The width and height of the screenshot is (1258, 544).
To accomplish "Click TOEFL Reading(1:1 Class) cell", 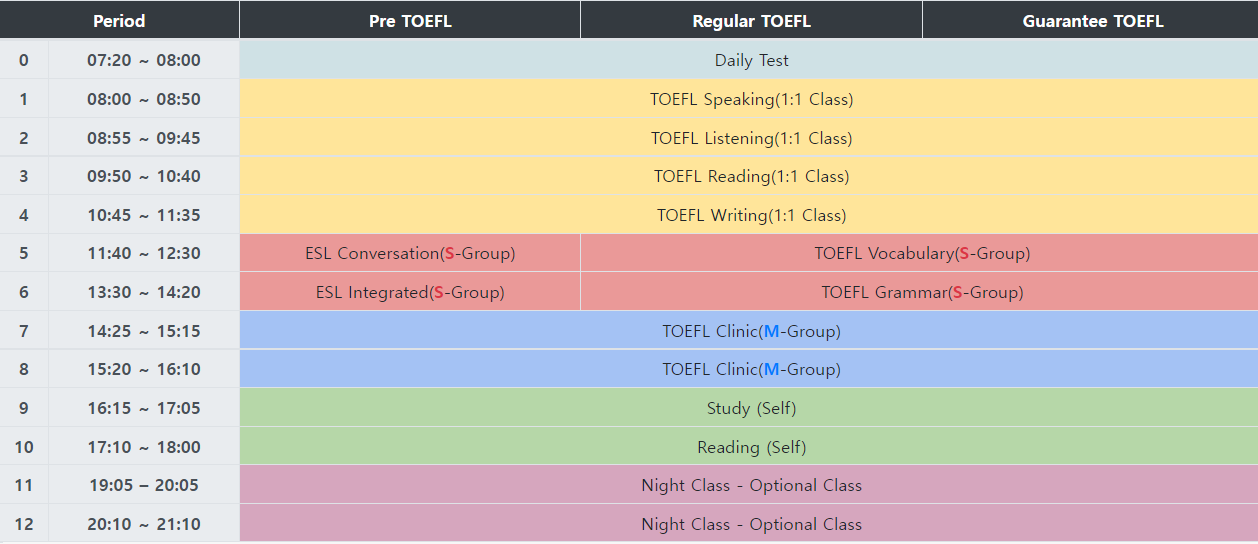I will click(x=751, y=176).
